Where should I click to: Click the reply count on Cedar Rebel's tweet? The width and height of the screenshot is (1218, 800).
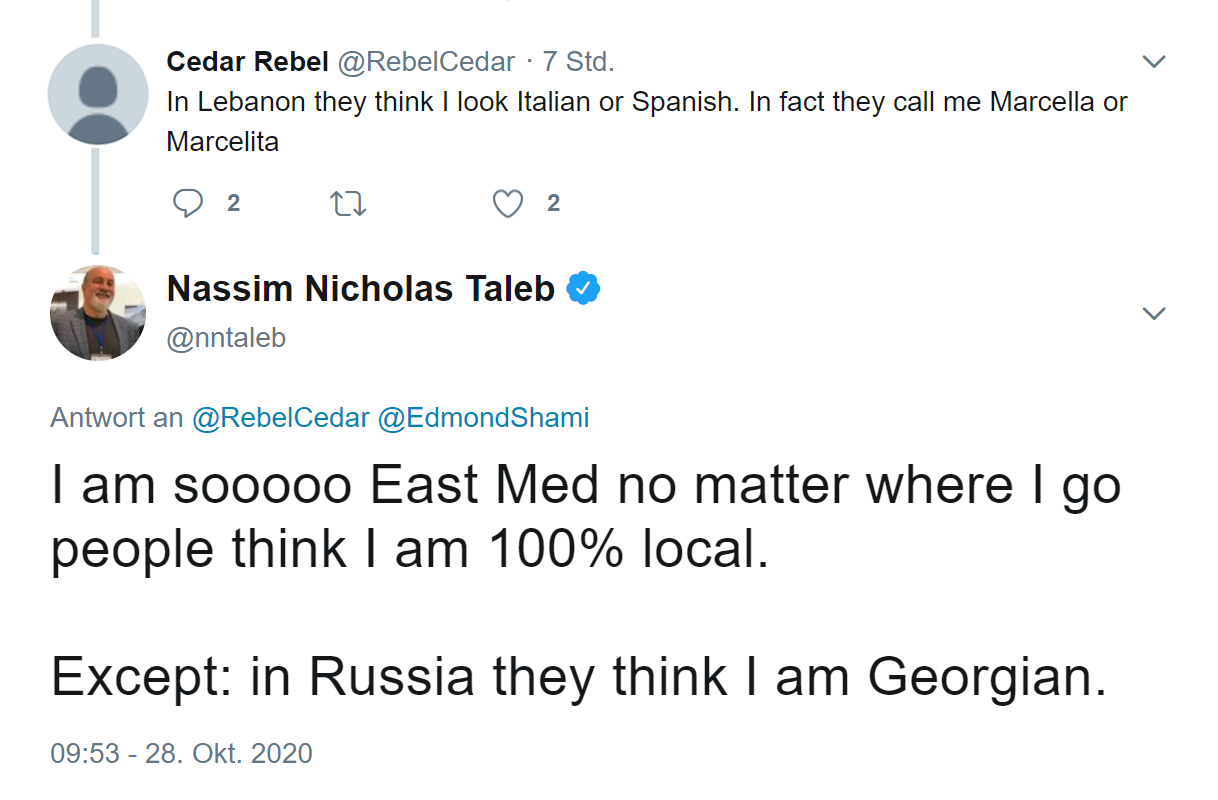(x=233, y=204)
